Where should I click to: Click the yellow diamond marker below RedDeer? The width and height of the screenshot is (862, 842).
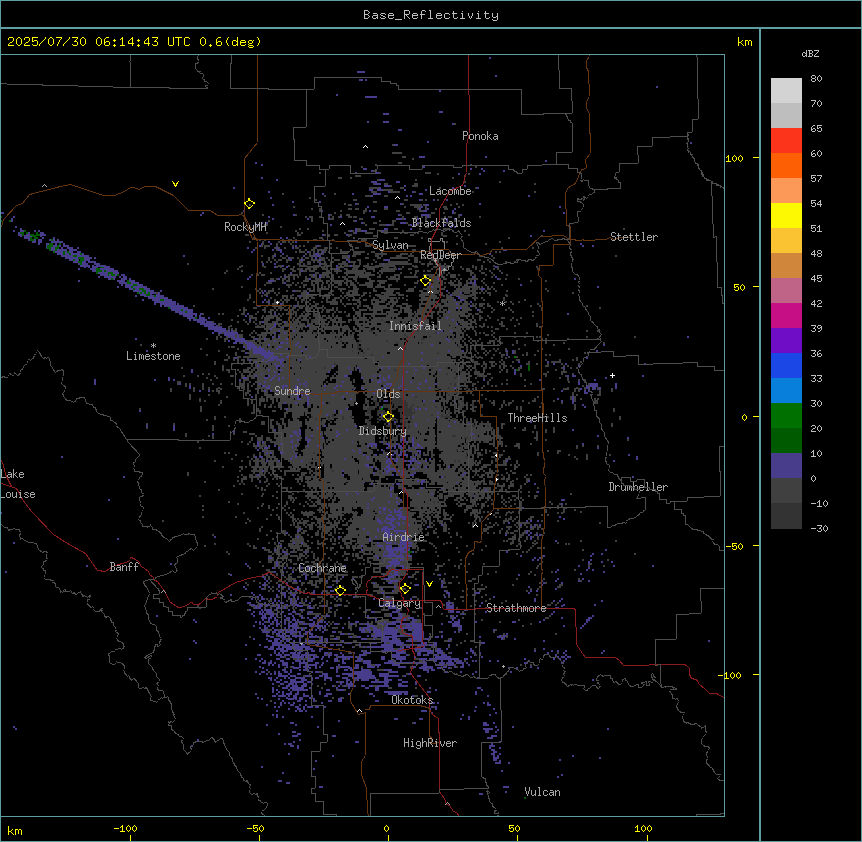coord(426,281)
